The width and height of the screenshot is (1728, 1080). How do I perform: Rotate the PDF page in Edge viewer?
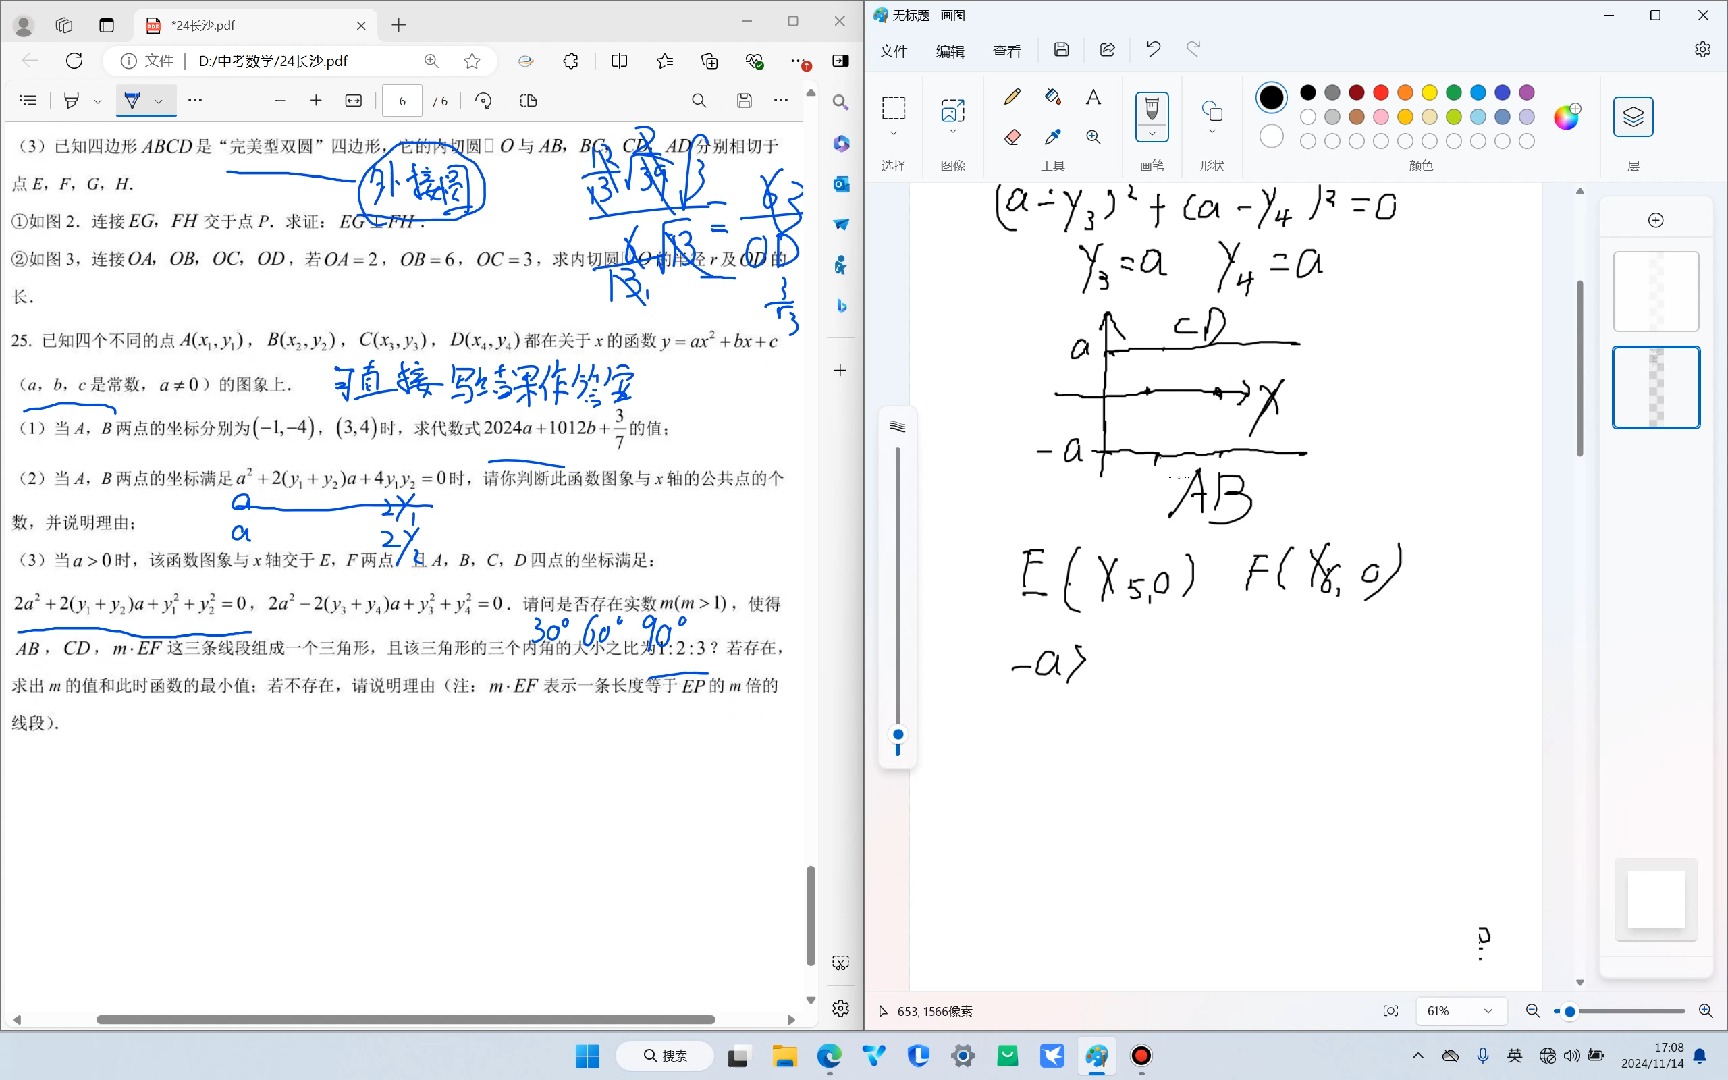pyautogui.click(x=483, y=100)
